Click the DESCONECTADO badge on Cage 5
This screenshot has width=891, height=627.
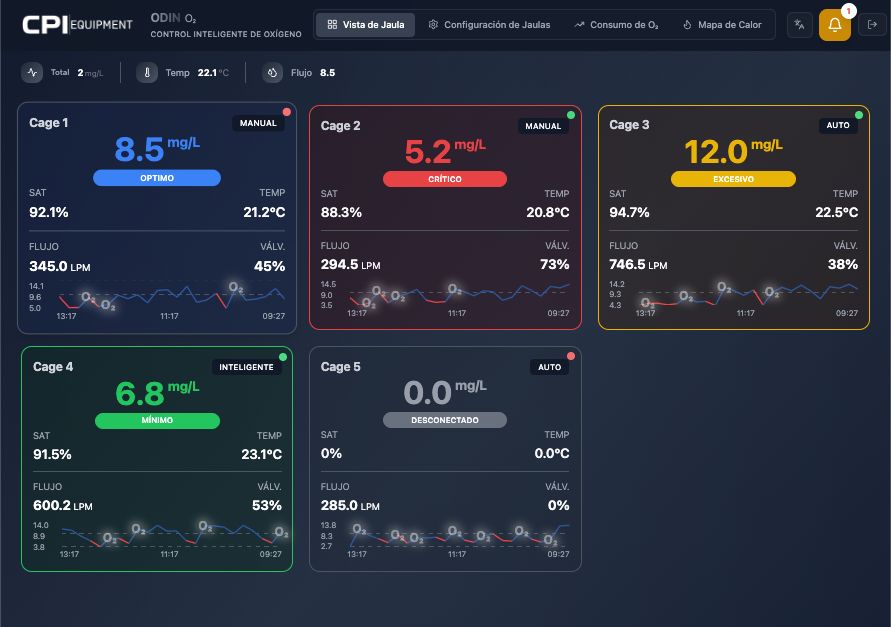coord(444,420)
